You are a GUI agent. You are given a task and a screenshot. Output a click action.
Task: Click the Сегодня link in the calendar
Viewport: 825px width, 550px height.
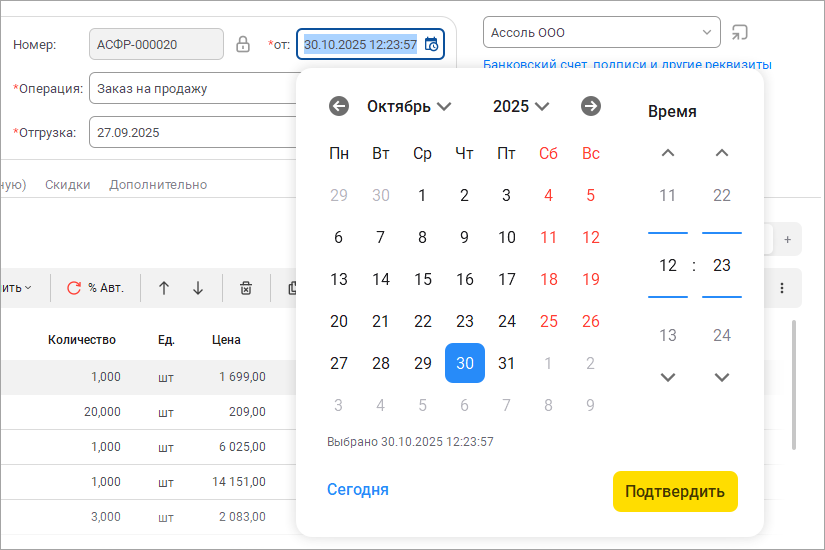(x=357, y=489)
